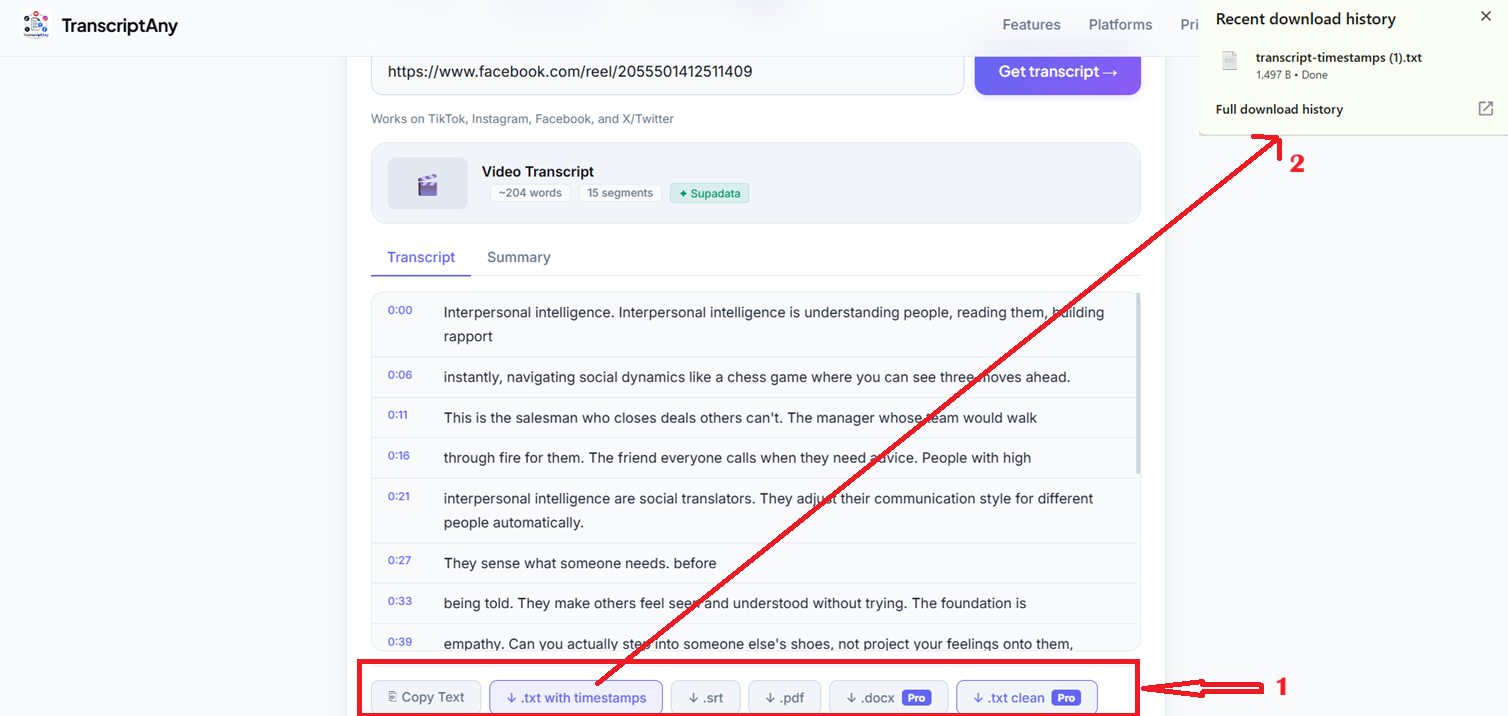The image size is (1508, 716).
Task: Click the 0:27 timestamp
Action: pos(400,560)
